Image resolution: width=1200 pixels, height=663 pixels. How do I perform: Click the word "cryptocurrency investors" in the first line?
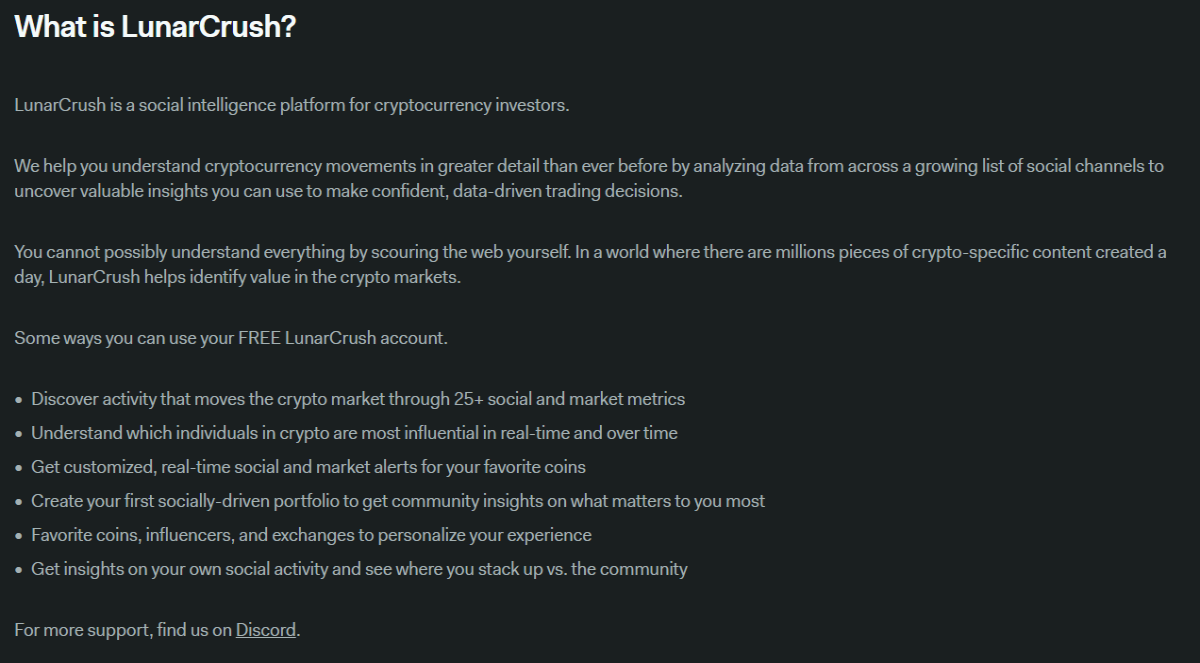(x=471, y=105)
